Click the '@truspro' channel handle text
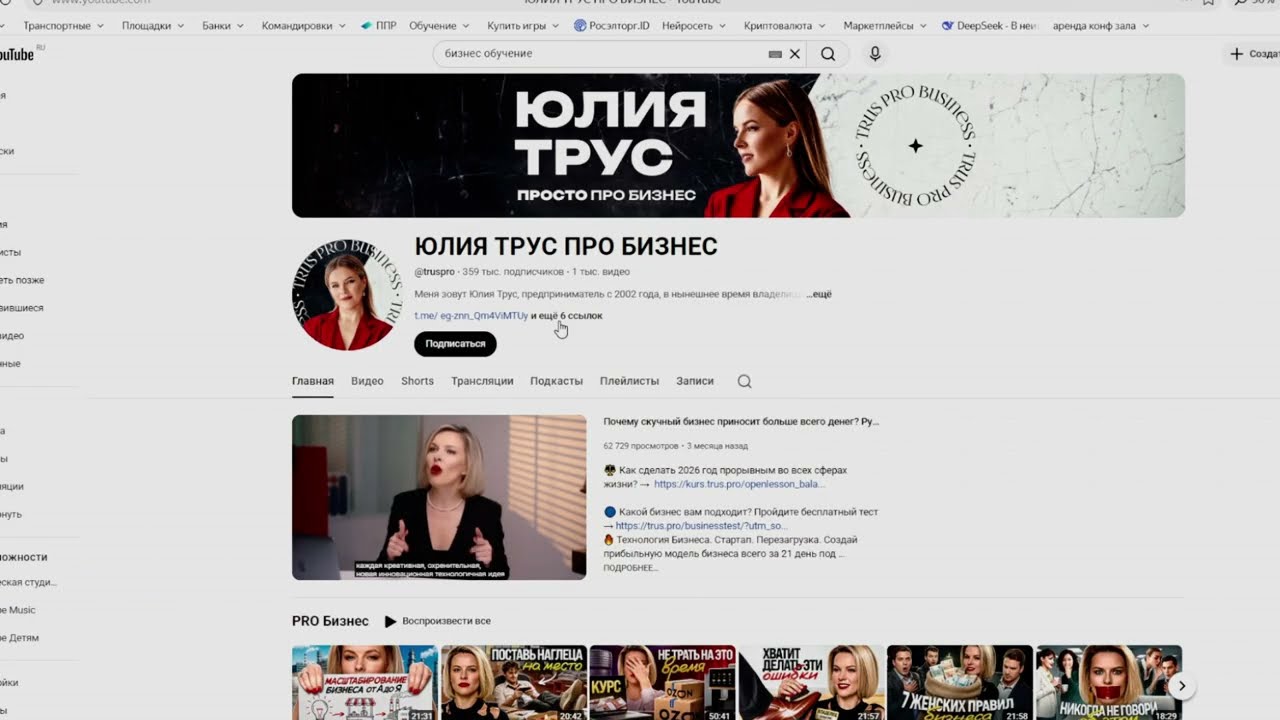The width and height of the screenshot is (1280, 720). [x=435, y=272]
